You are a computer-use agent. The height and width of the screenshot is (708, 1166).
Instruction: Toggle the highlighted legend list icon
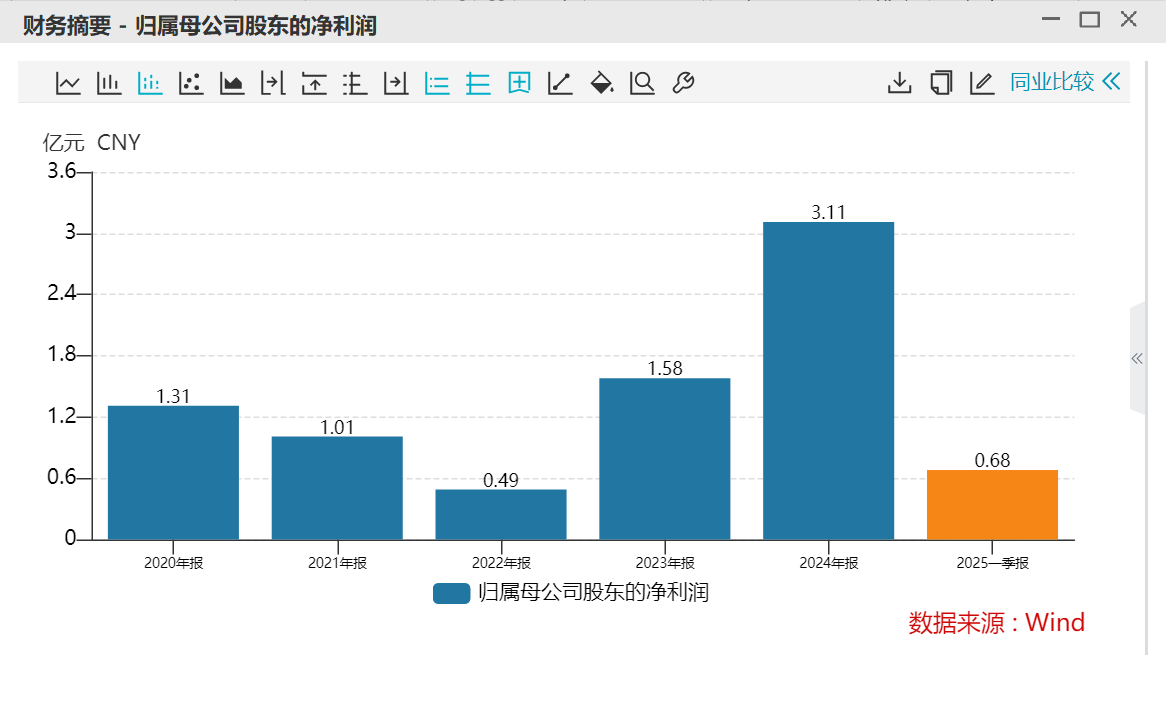pos(437,83)
